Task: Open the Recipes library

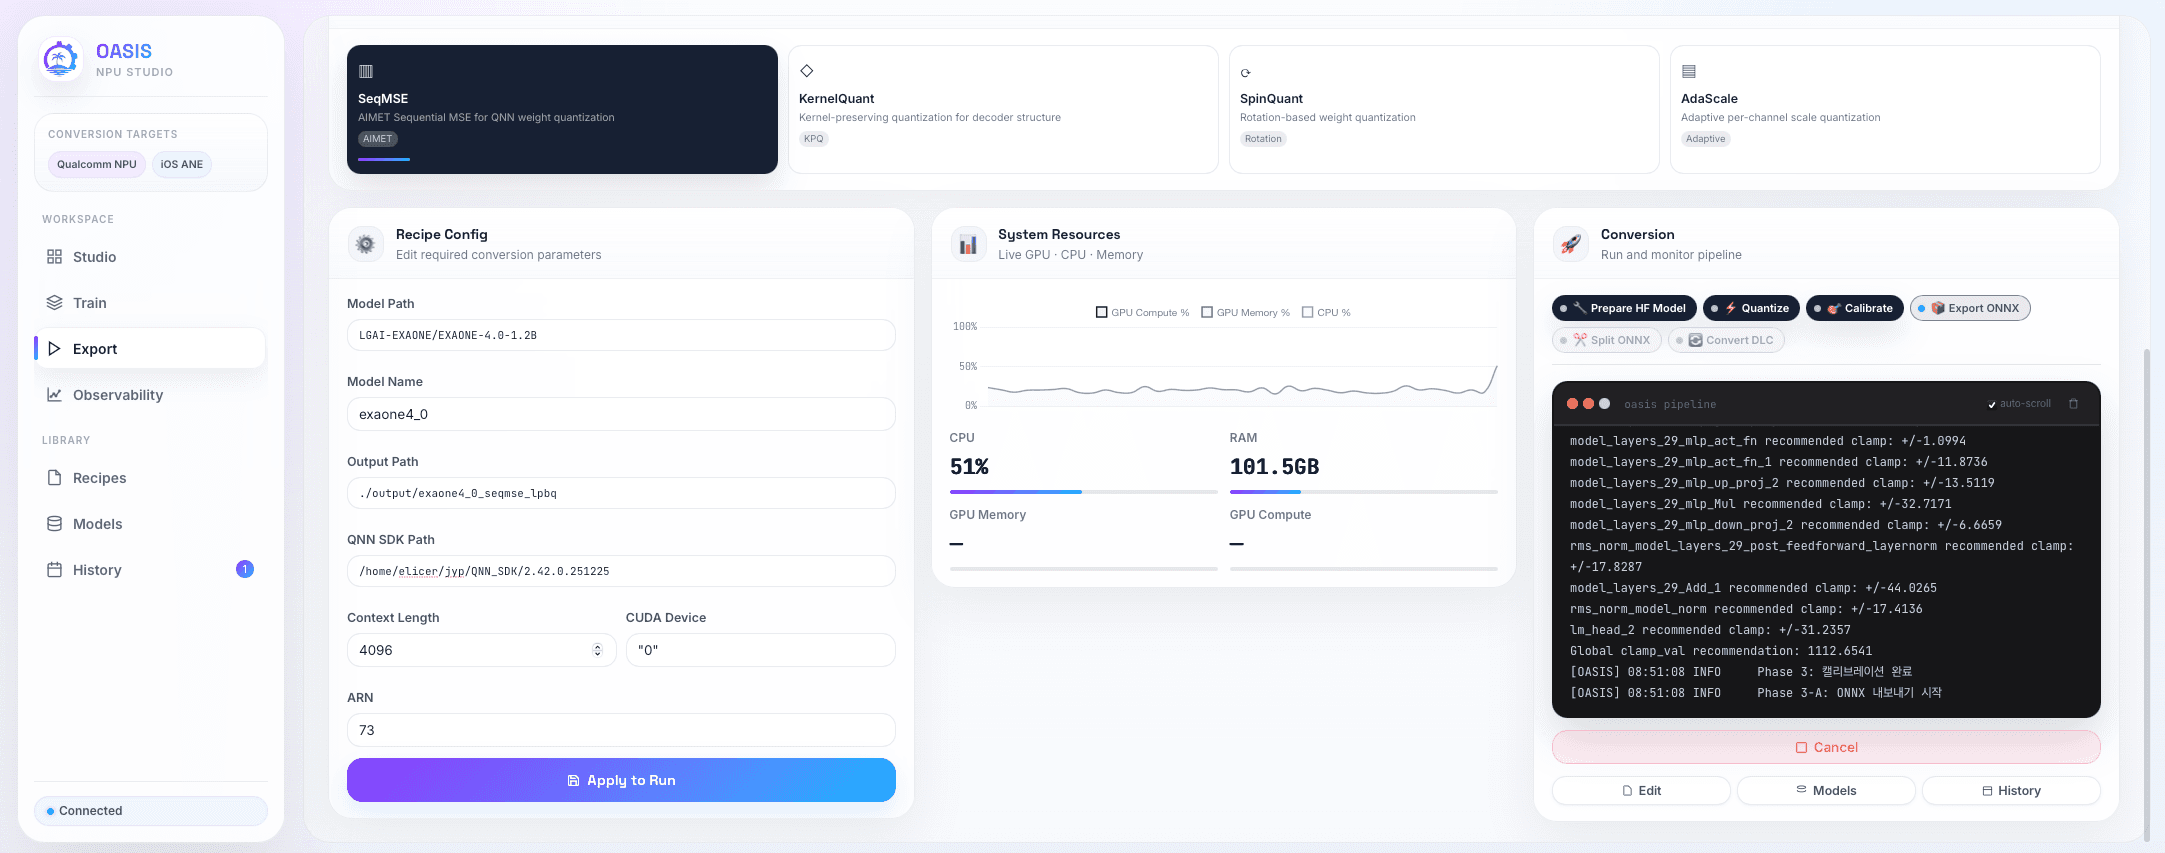Action: [x=150, y=478]
